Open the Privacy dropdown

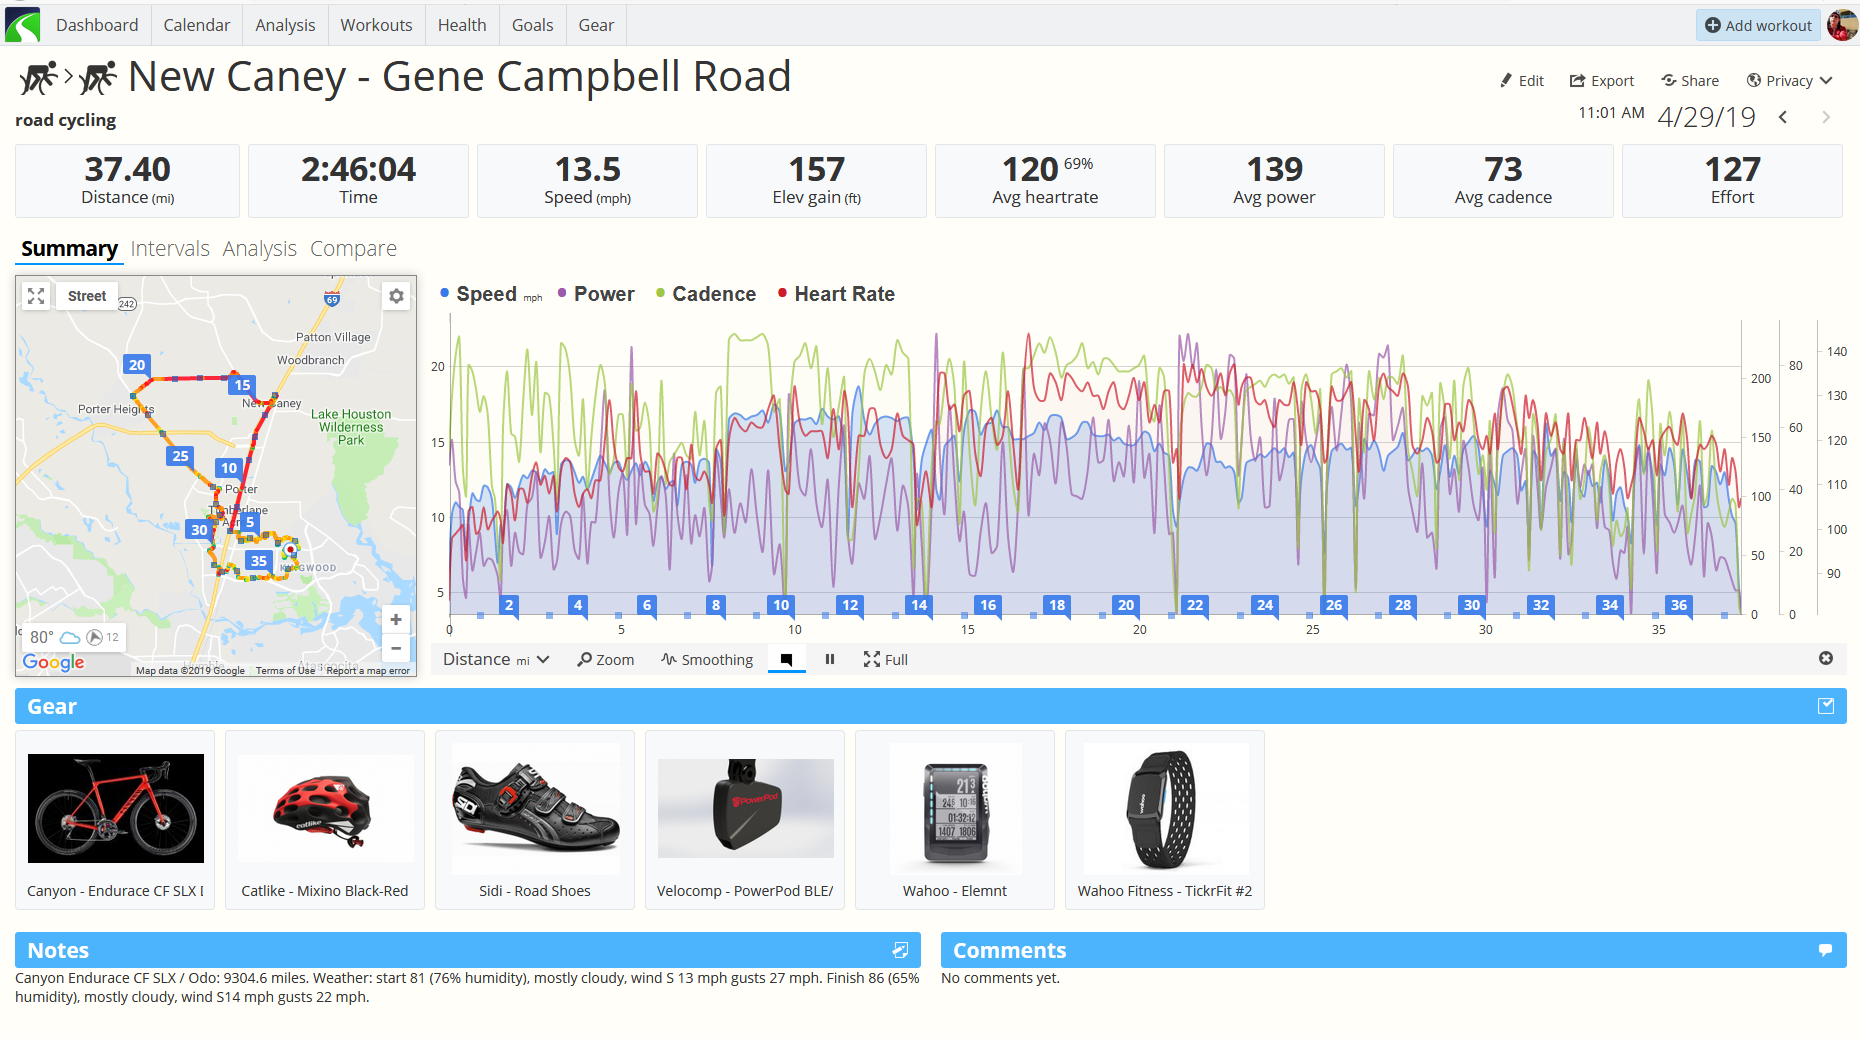pos(1788,81)
